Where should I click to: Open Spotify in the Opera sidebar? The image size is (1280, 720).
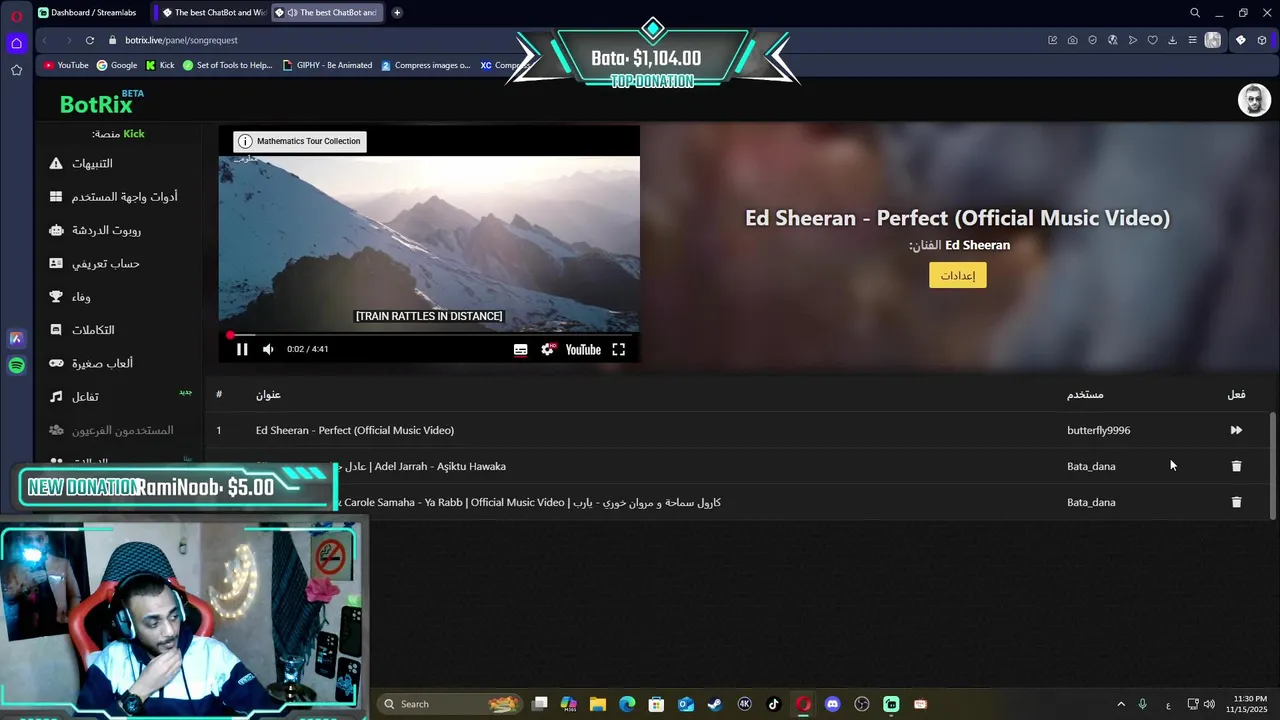point(16,366)
